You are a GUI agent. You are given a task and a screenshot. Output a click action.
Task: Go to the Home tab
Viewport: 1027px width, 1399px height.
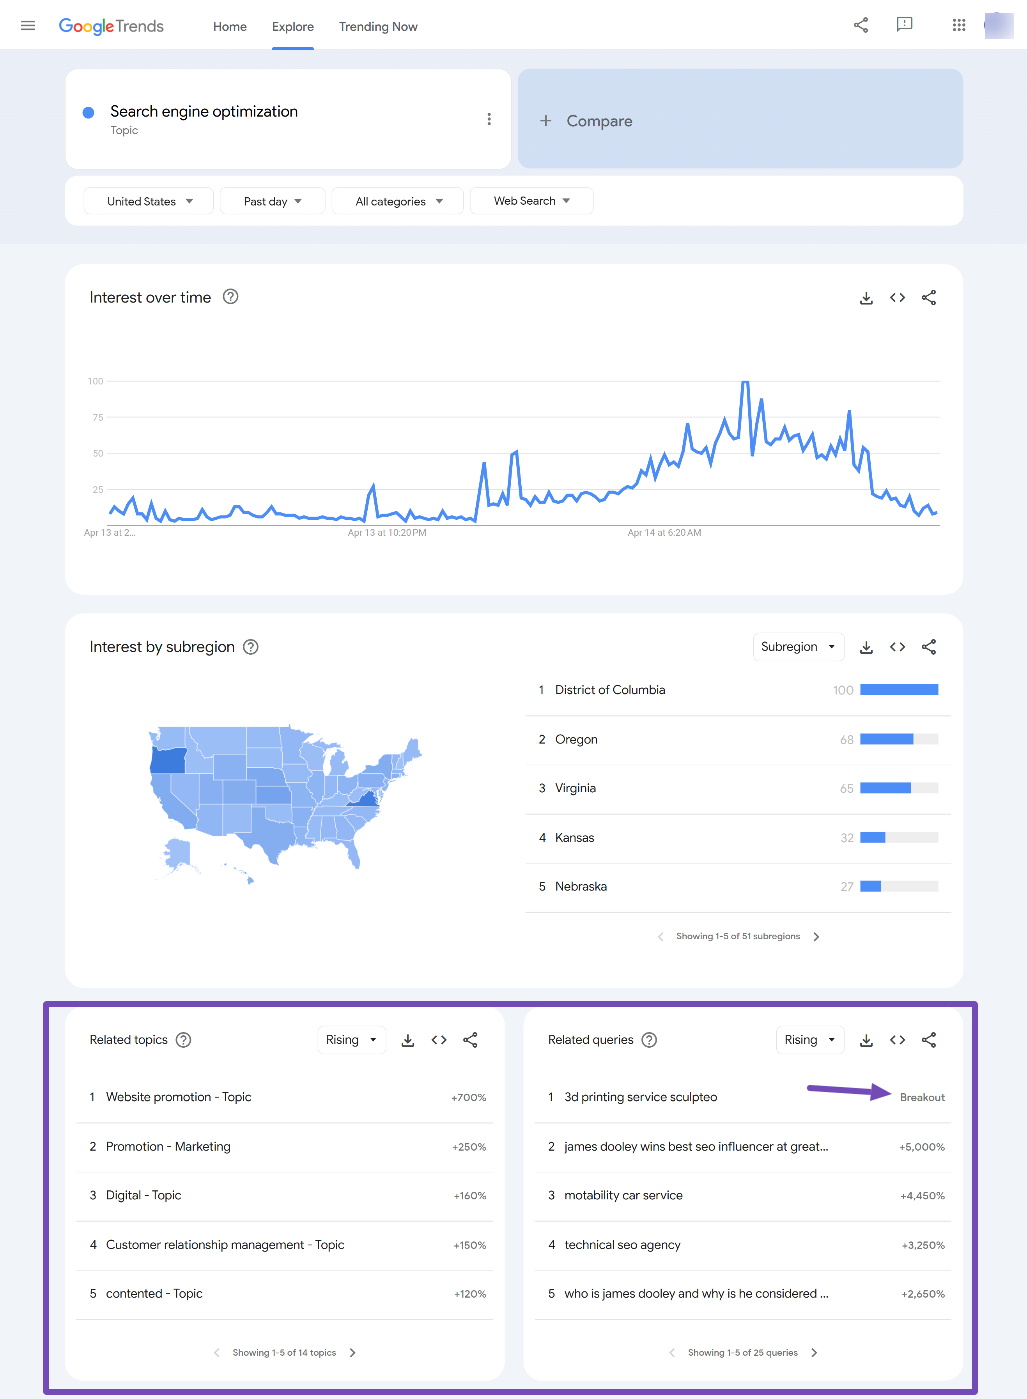(x=229, y=27)
